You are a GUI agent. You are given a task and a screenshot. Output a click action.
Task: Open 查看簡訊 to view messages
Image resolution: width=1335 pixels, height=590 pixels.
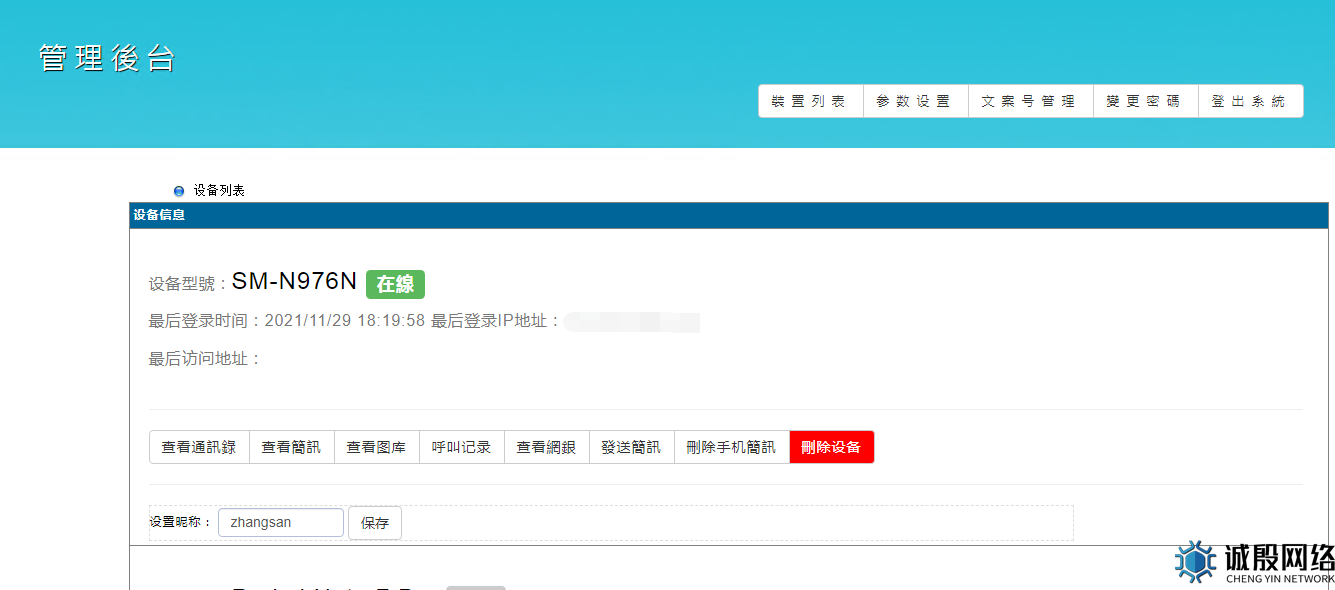291,447
